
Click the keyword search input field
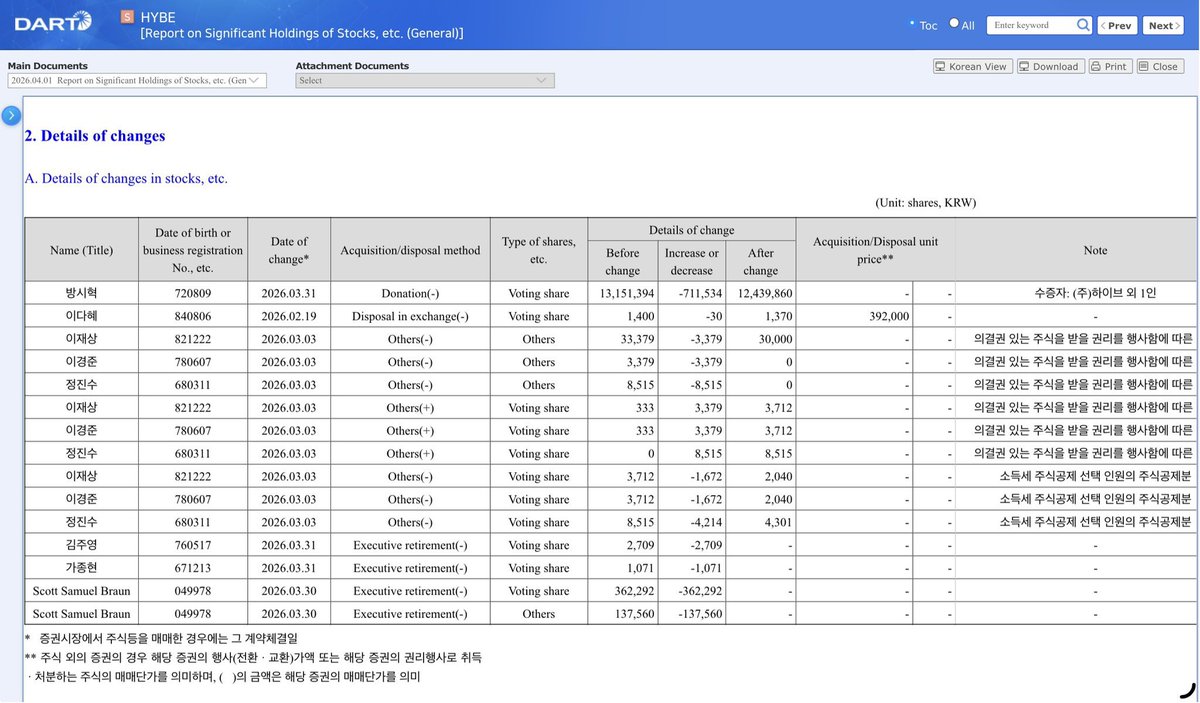pos(1031,25)
